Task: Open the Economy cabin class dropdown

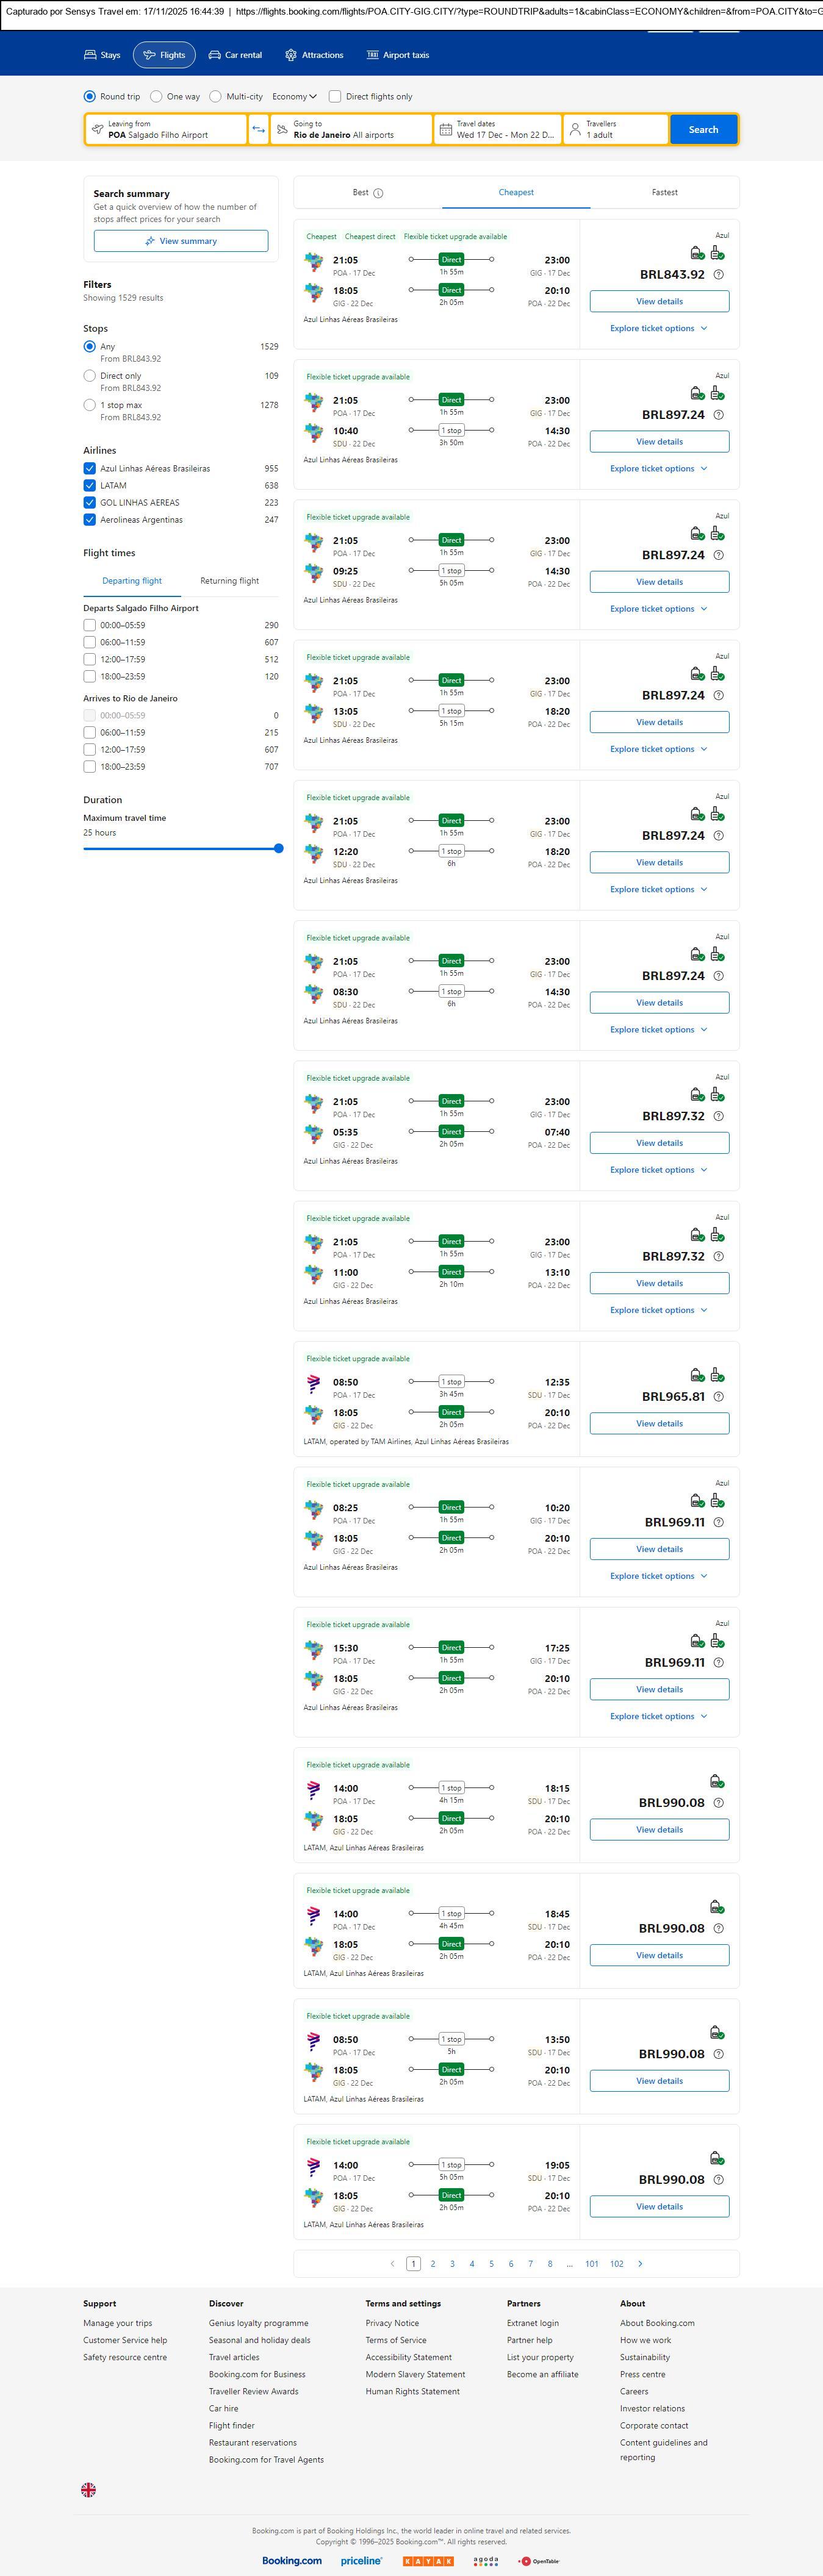Action: [x=294, y=97]
